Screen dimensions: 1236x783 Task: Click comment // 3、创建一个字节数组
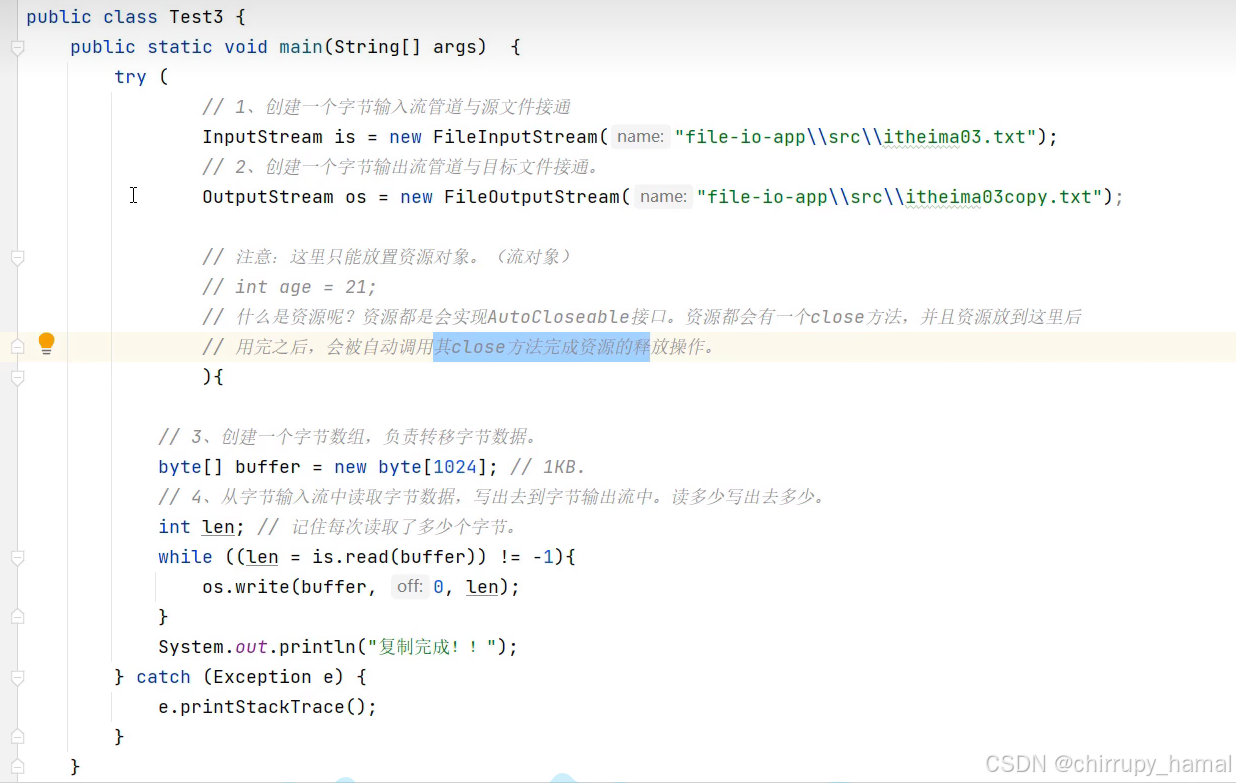(x=350, y=437)
